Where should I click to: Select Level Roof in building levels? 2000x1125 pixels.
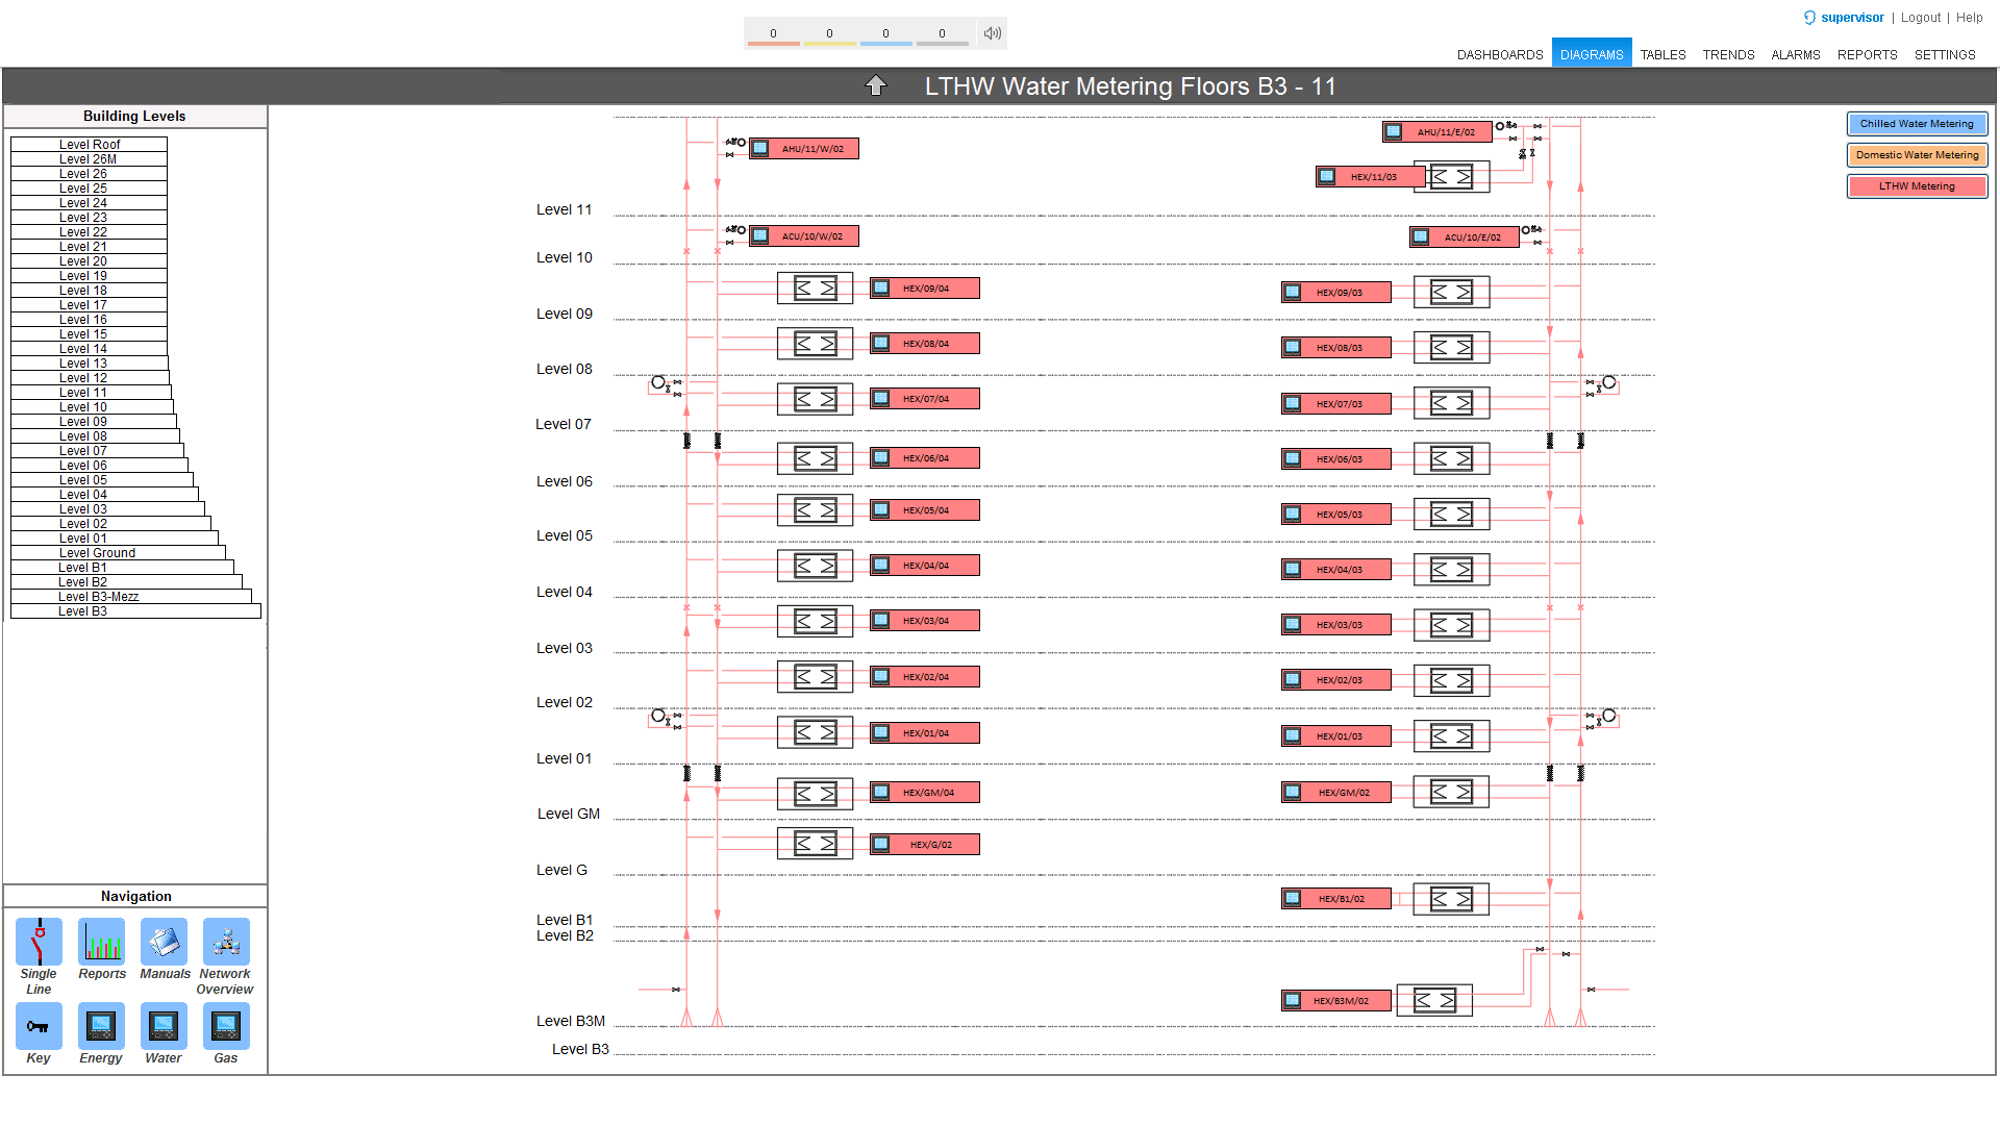coord(89,144)
